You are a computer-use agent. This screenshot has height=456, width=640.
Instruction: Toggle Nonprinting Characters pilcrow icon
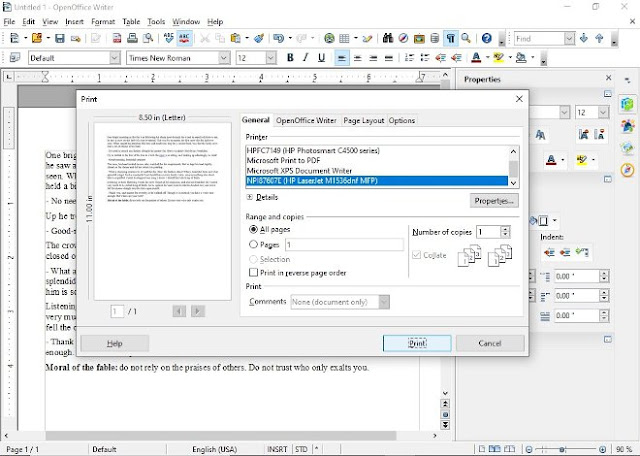[450, 39]
